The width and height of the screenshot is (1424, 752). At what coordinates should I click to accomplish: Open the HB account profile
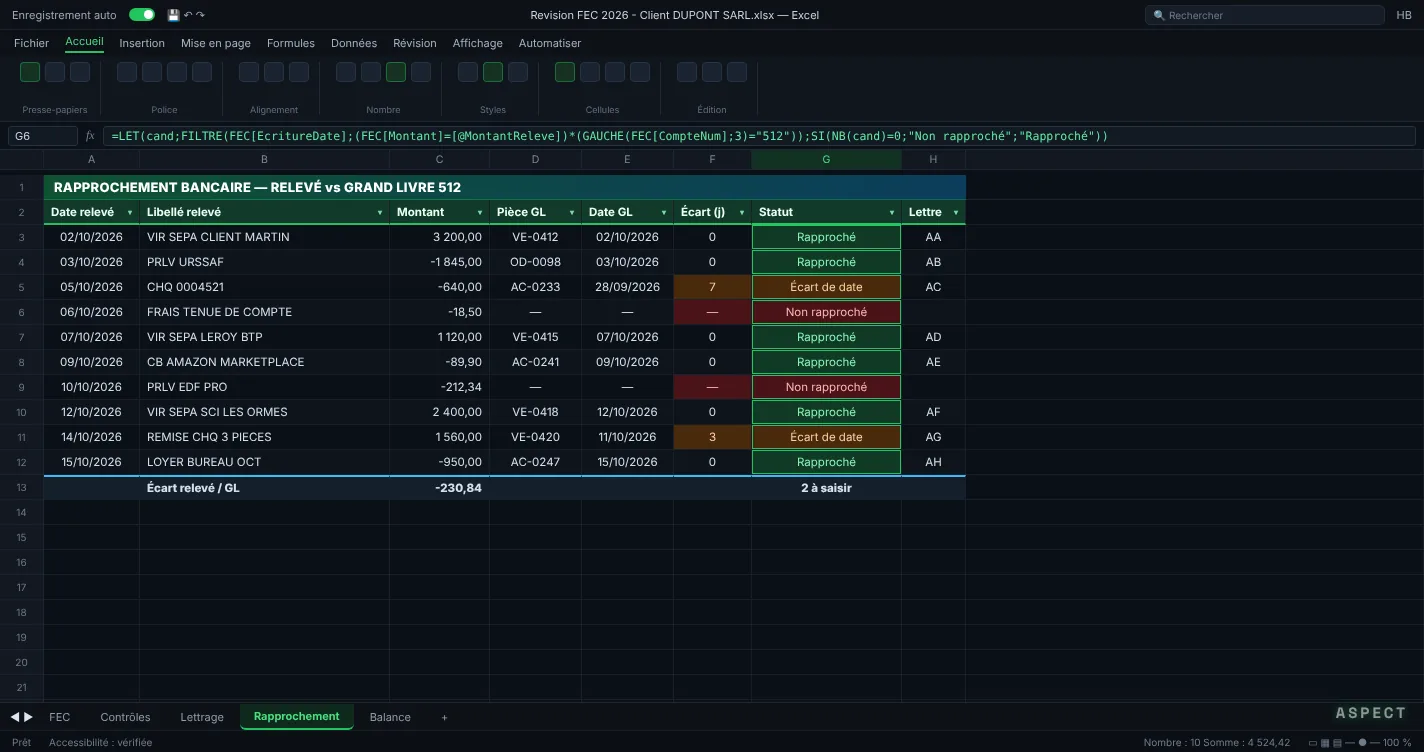point(1404,15)
